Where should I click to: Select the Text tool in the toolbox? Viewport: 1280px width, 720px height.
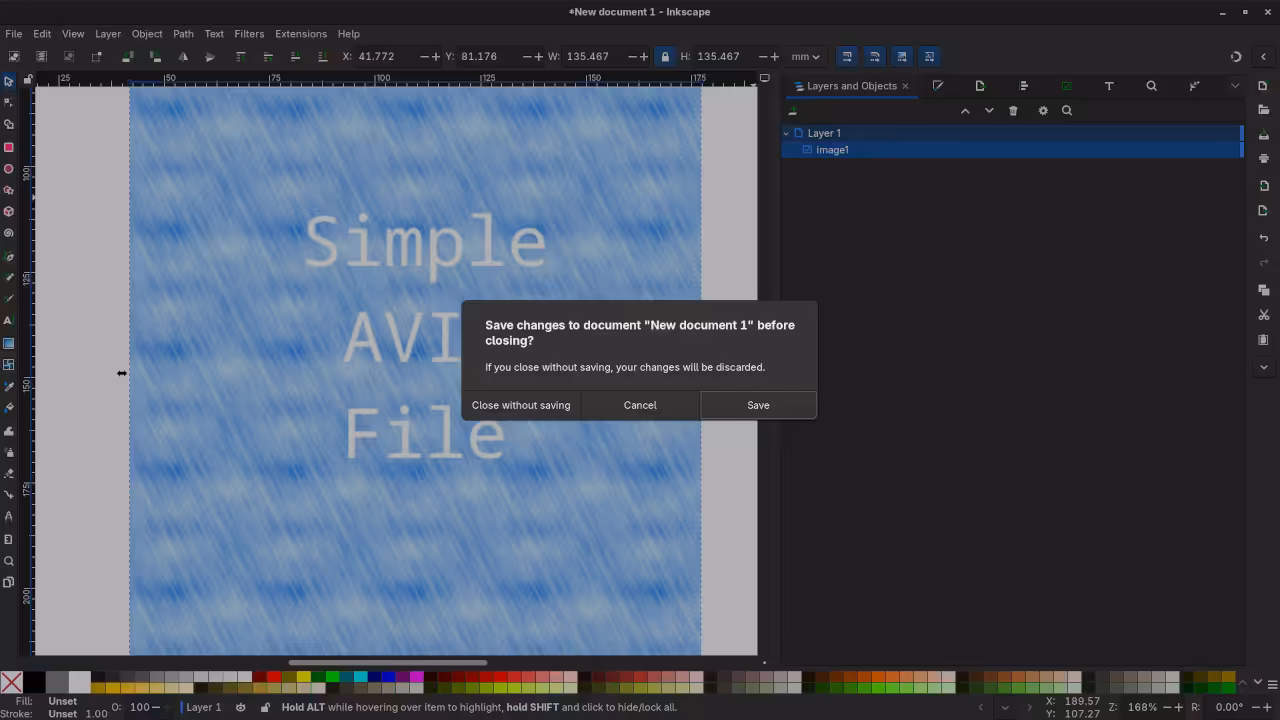pyautogui.click(x=8, y=320)
